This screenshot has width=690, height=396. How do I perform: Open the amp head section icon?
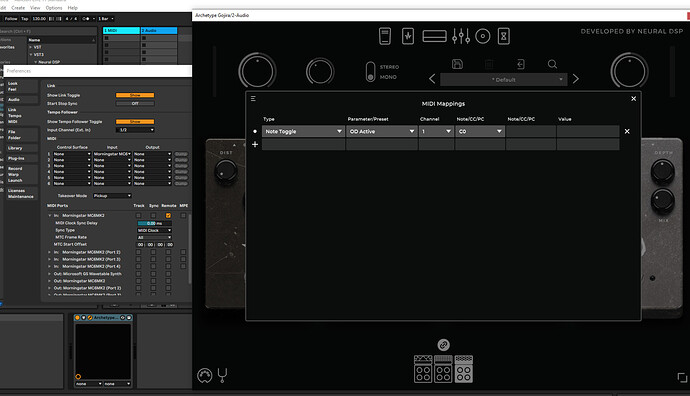point(434,36)
